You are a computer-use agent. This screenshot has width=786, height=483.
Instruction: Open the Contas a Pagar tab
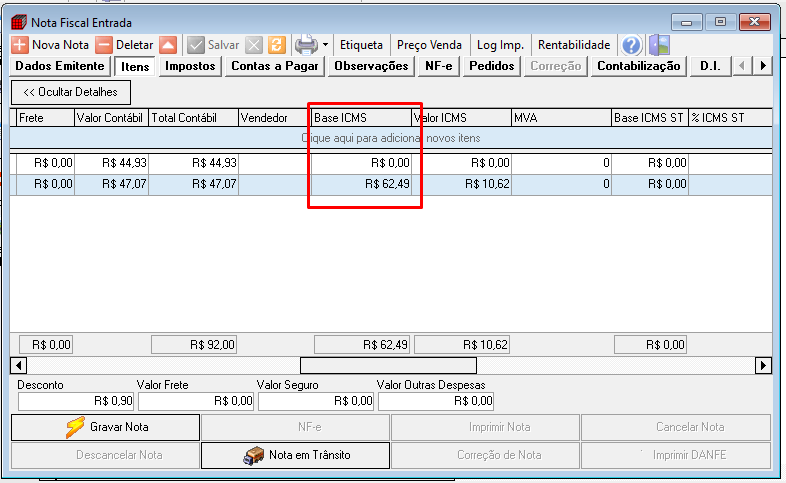tap(275, 66)
